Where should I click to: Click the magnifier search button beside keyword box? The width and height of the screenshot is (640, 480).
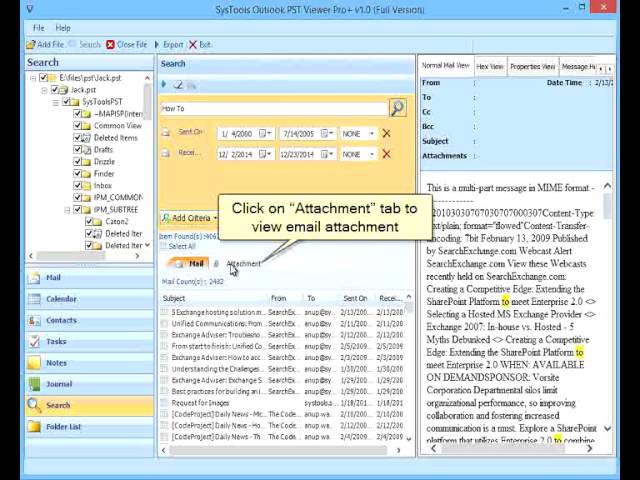point(398,108)
